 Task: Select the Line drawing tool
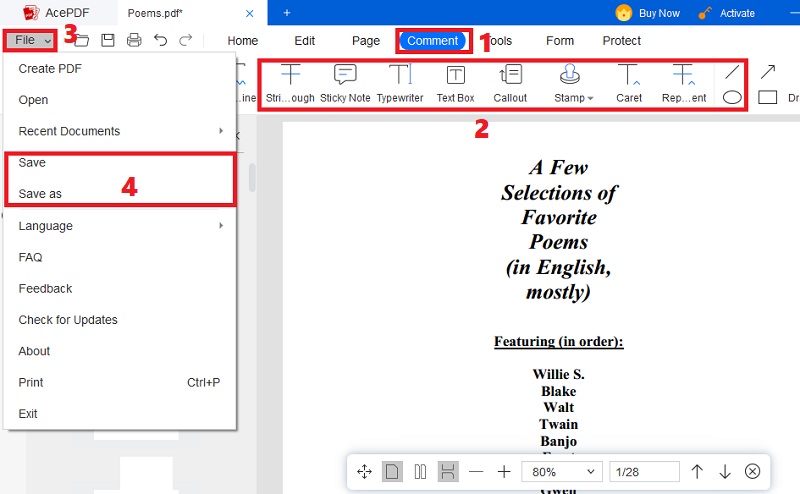[732, 71]
